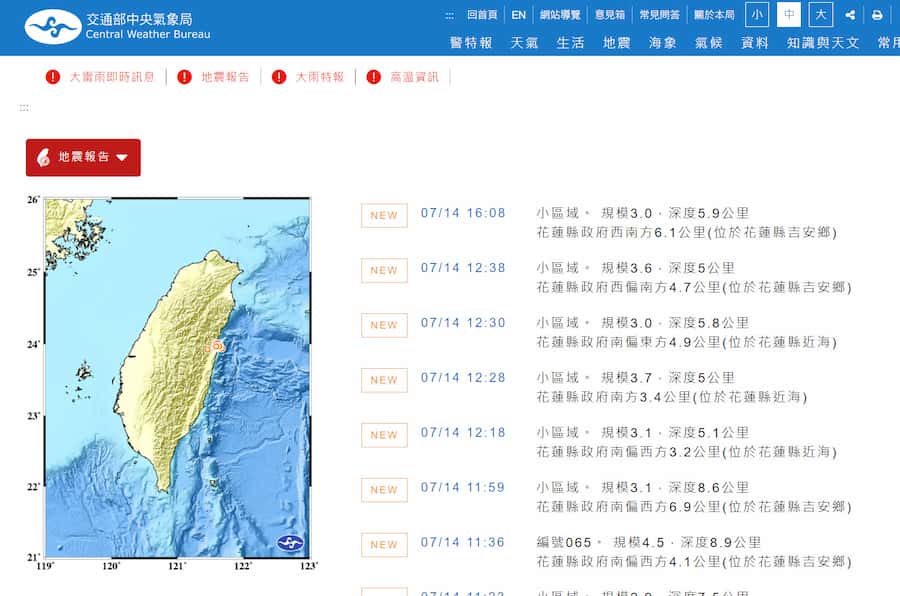Click NEW badge for 12:38 quake
The image size is (900, 596).
[384, 270]
